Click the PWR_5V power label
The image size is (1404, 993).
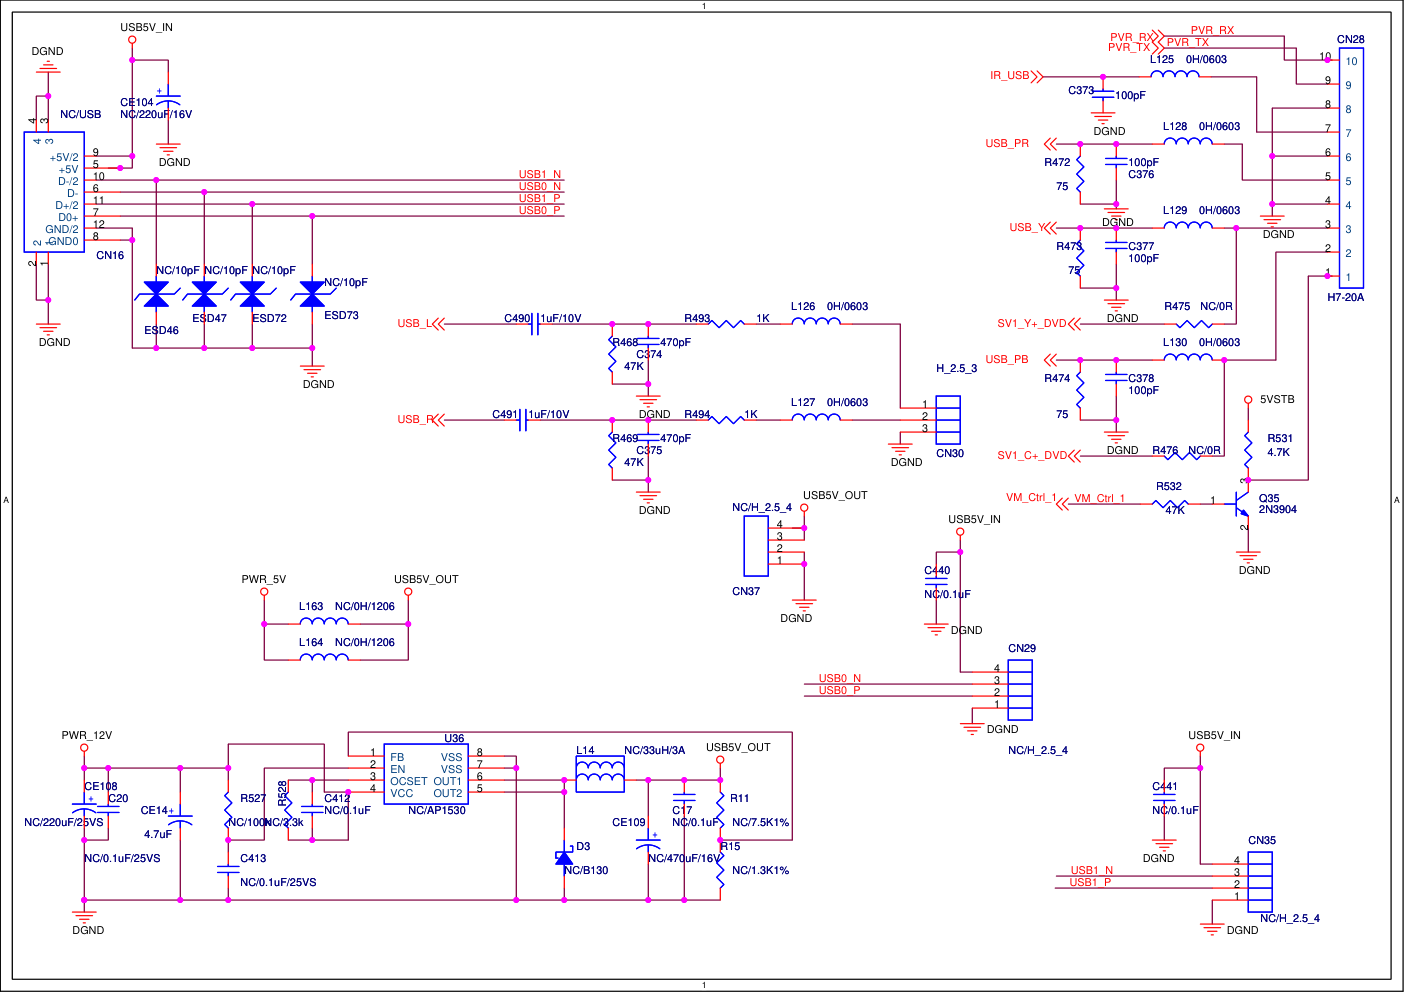(264, 579)
